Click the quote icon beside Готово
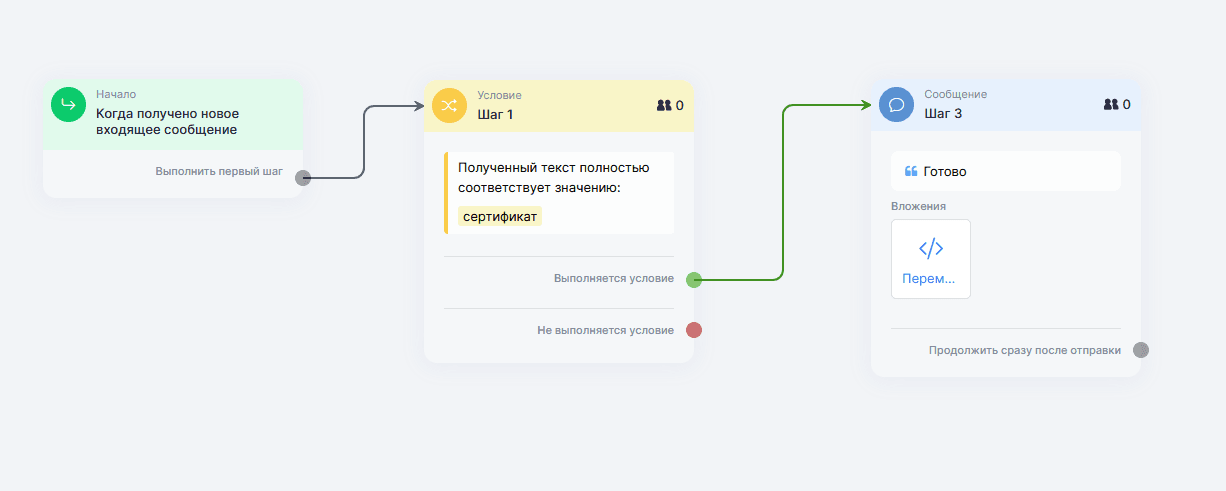This screenshot has width=1226, height=491. tap(911, 171)
